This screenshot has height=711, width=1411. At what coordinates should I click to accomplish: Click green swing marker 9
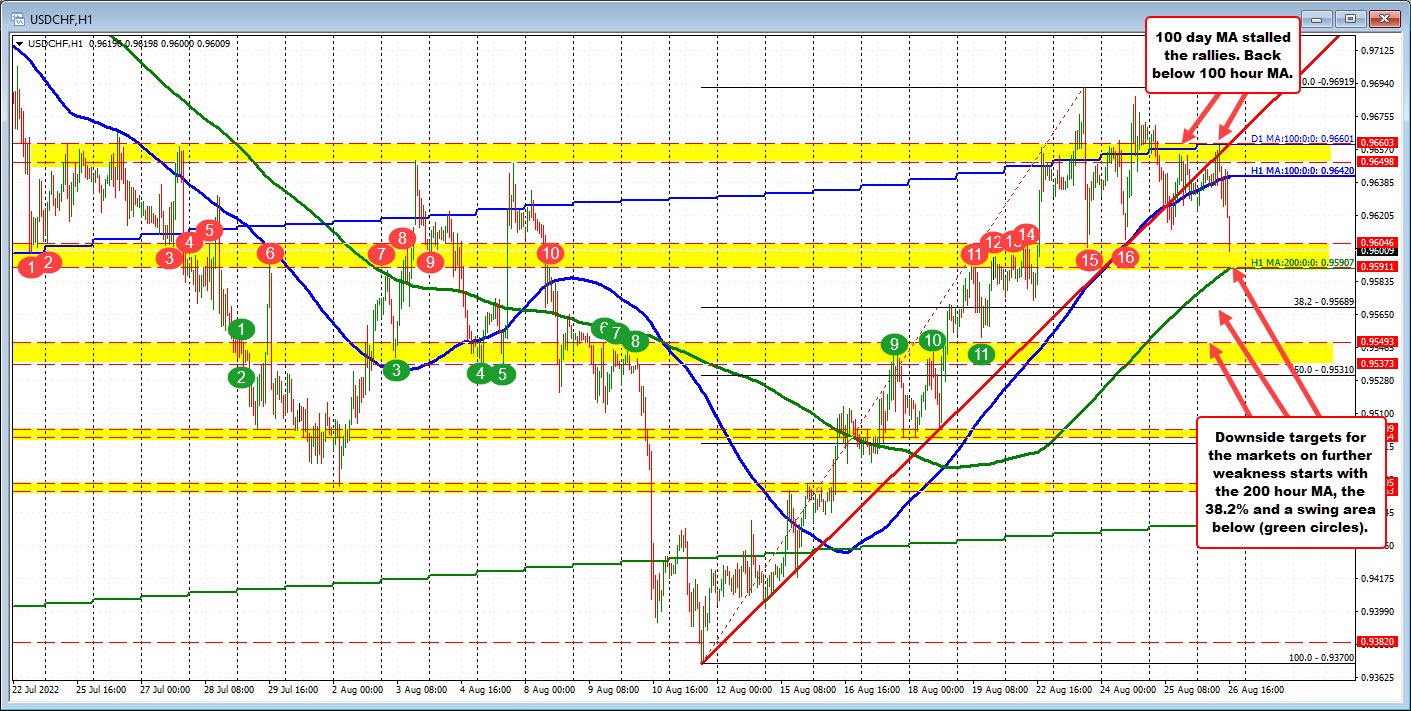click(x=893, y=345)
